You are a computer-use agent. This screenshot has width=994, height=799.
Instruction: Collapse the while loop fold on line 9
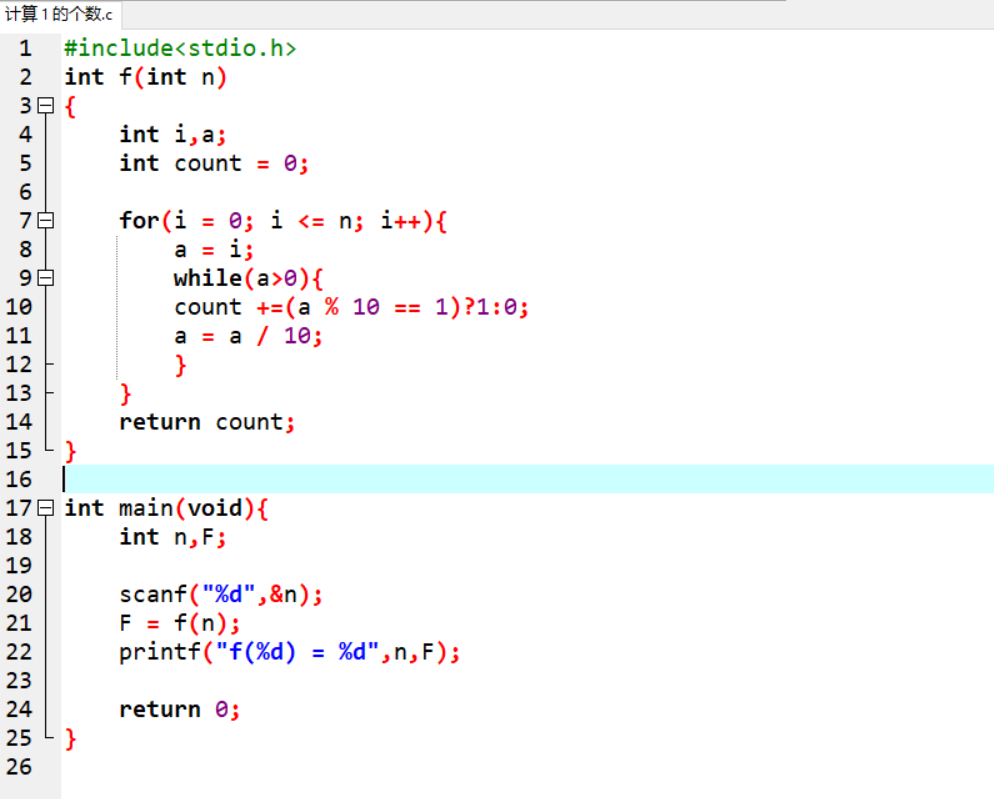[46, 278]
